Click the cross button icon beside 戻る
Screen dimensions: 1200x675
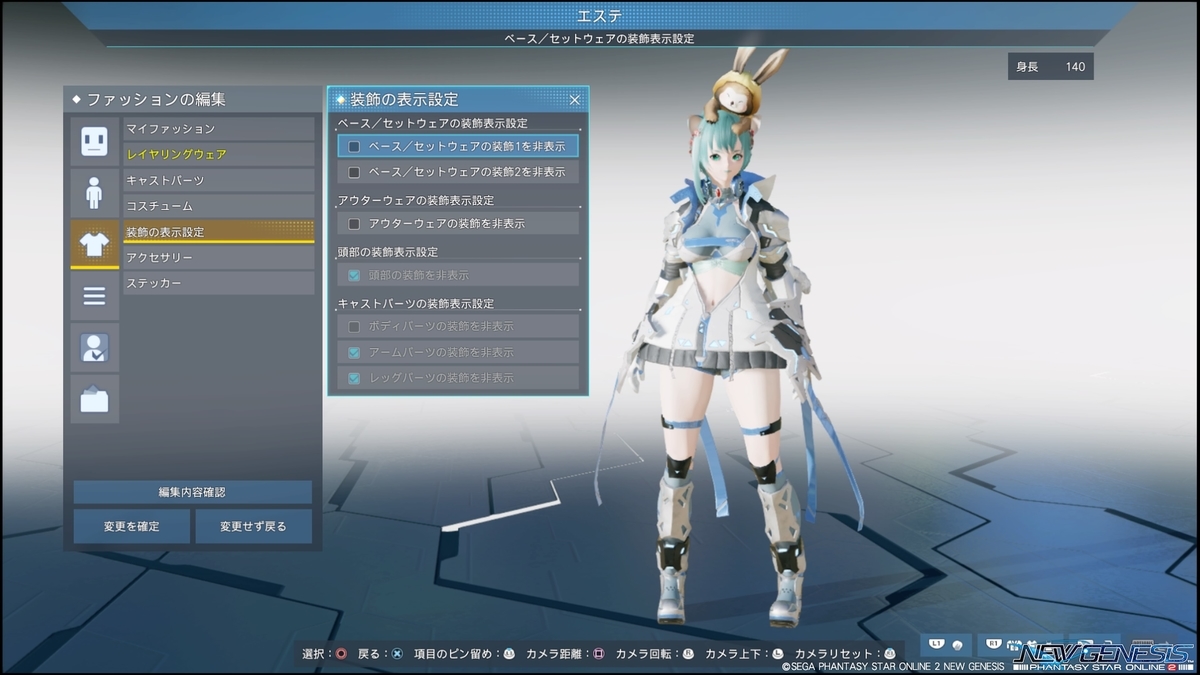tap(397, 654)
